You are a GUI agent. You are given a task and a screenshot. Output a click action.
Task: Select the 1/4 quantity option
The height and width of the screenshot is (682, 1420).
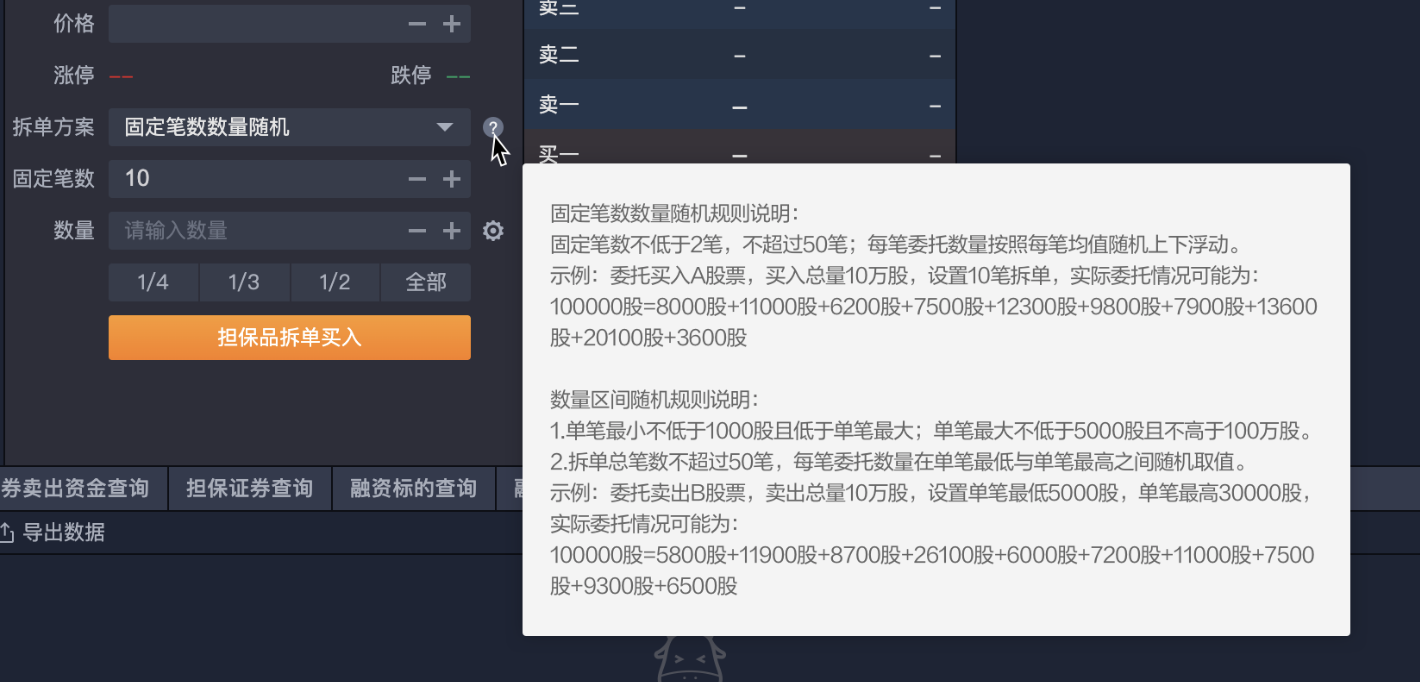pyautogui.click(x=153, y=282)
